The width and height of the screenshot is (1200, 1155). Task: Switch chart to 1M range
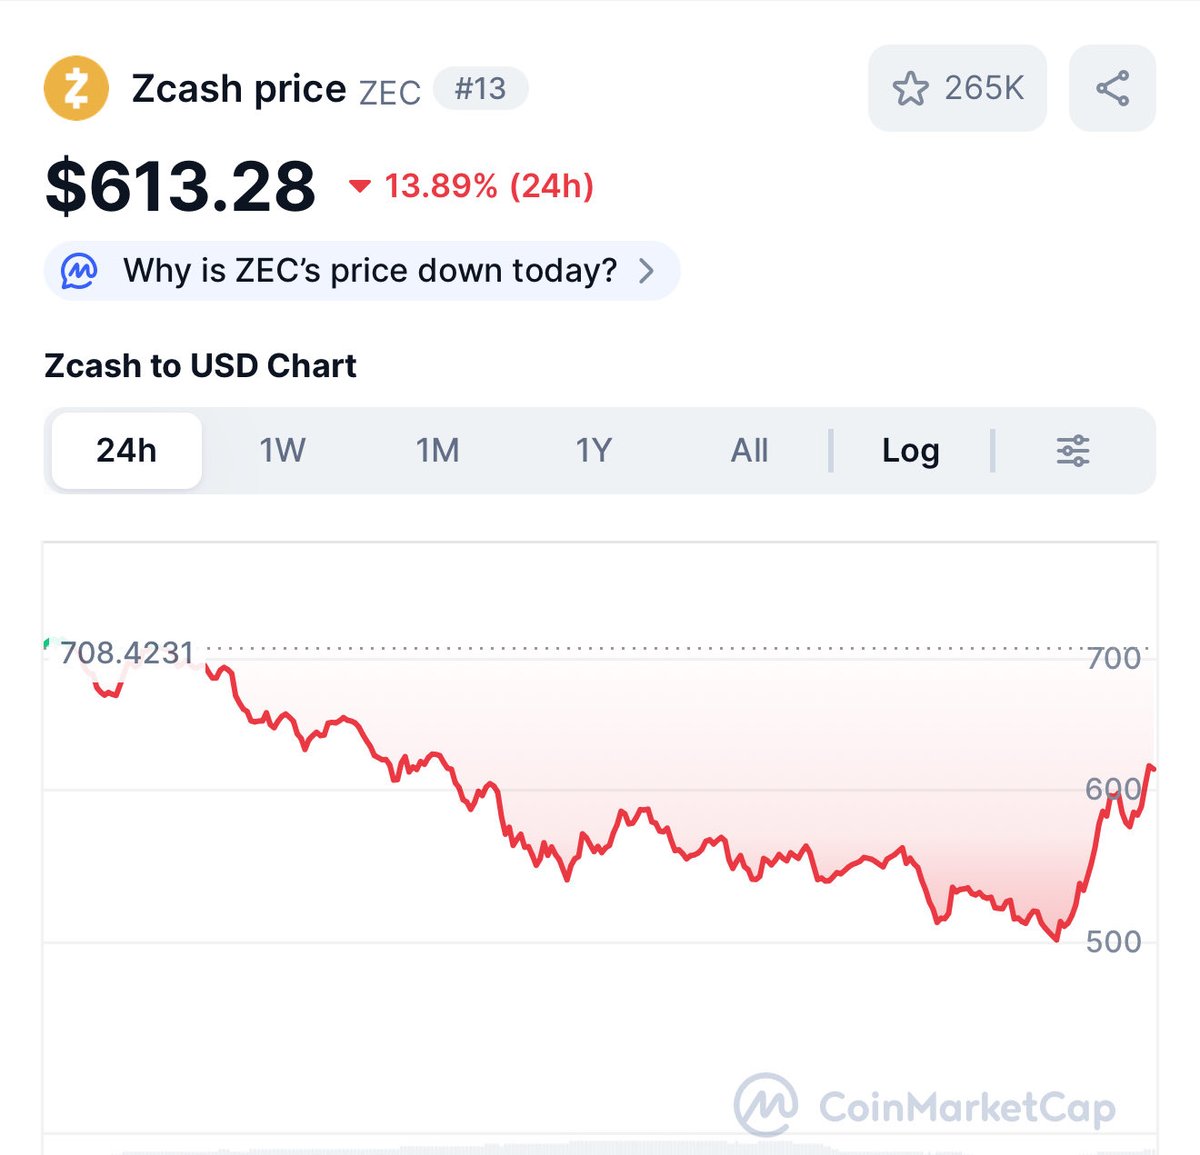click(438, 451)
